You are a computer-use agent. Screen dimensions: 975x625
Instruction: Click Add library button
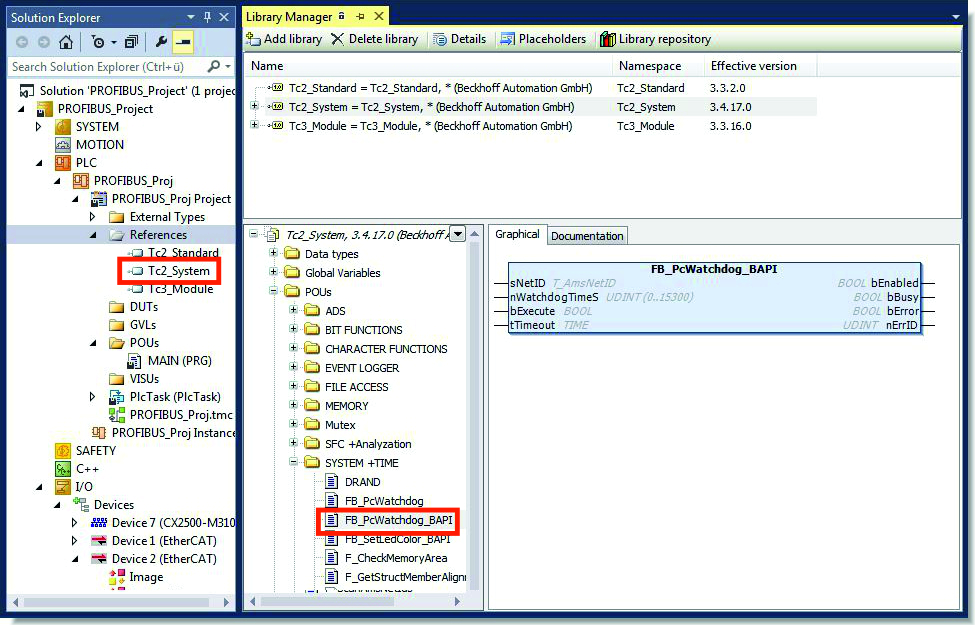pos(284,39)
